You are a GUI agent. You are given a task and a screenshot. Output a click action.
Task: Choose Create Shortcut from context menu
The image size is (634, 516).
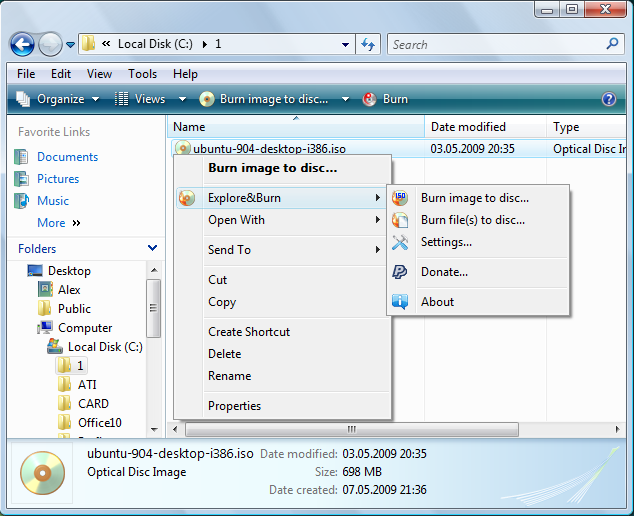click(x=249, y=332)
